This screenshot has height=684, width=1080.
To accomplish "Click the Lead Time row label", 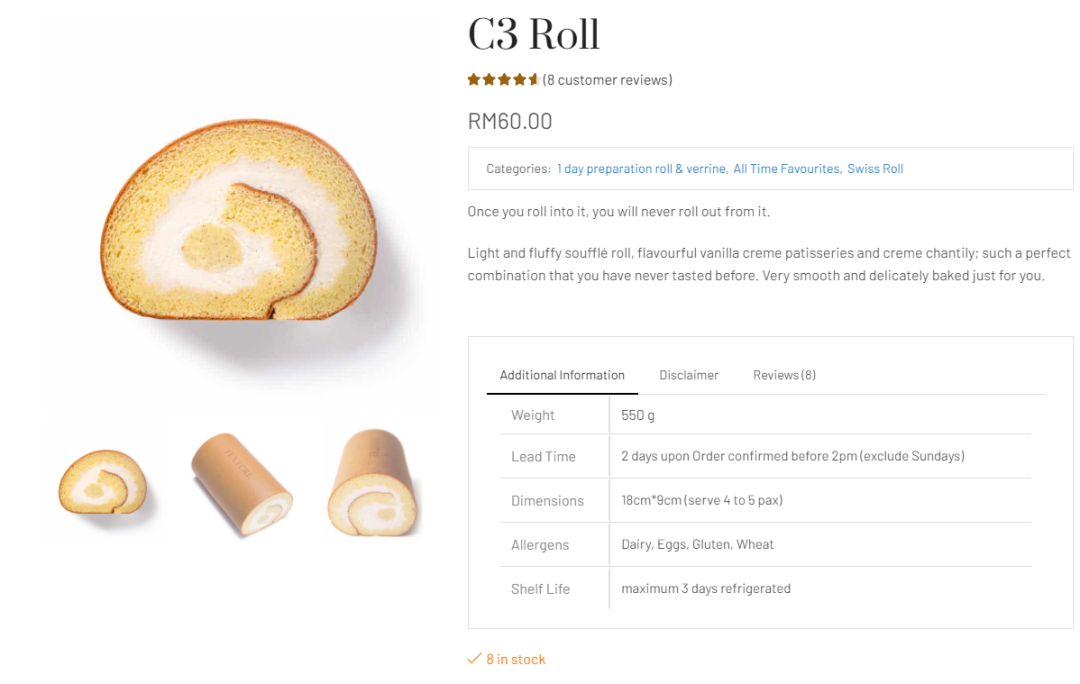I will [543, 457].
